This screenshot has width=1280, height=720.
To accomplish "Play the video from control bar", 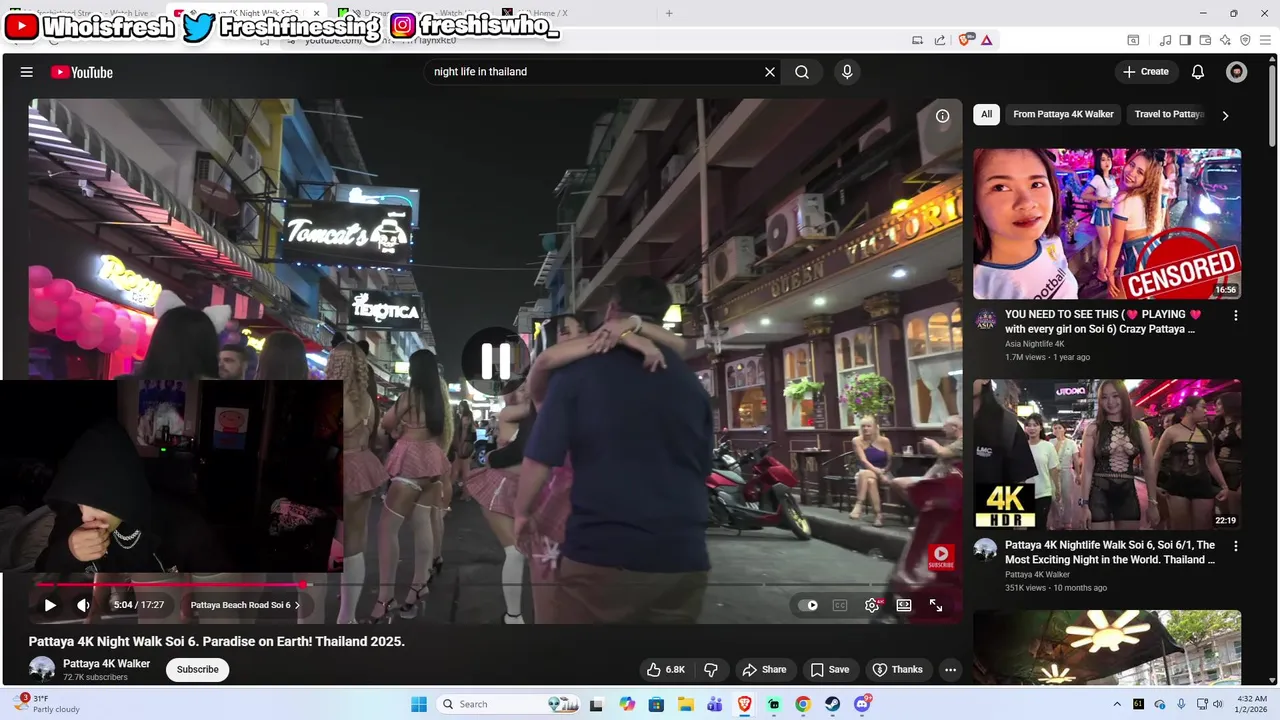I will point(50,605).
